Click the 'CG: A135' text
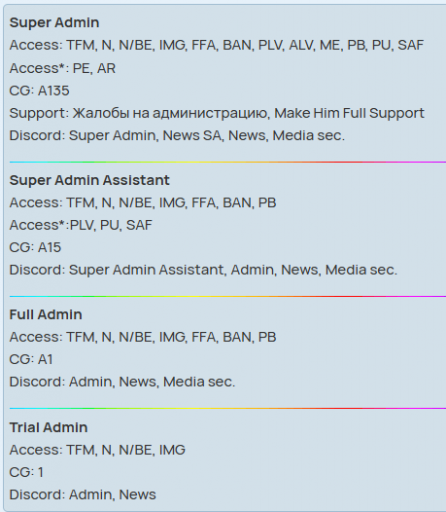446x512 pixels. tap(39, 91)
